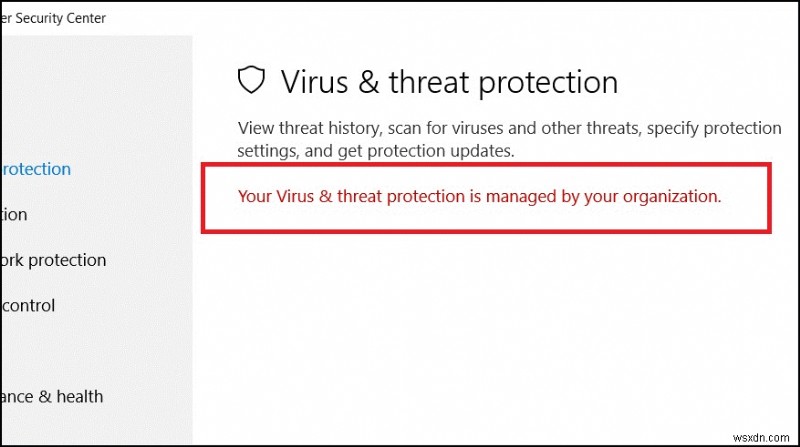
Task: Open the 'ork protection' sidebar entry
Action: [53, 260]
